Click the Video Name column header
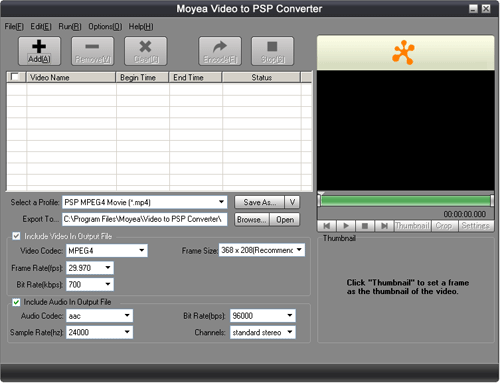The image size is (500, 383). 71,77
